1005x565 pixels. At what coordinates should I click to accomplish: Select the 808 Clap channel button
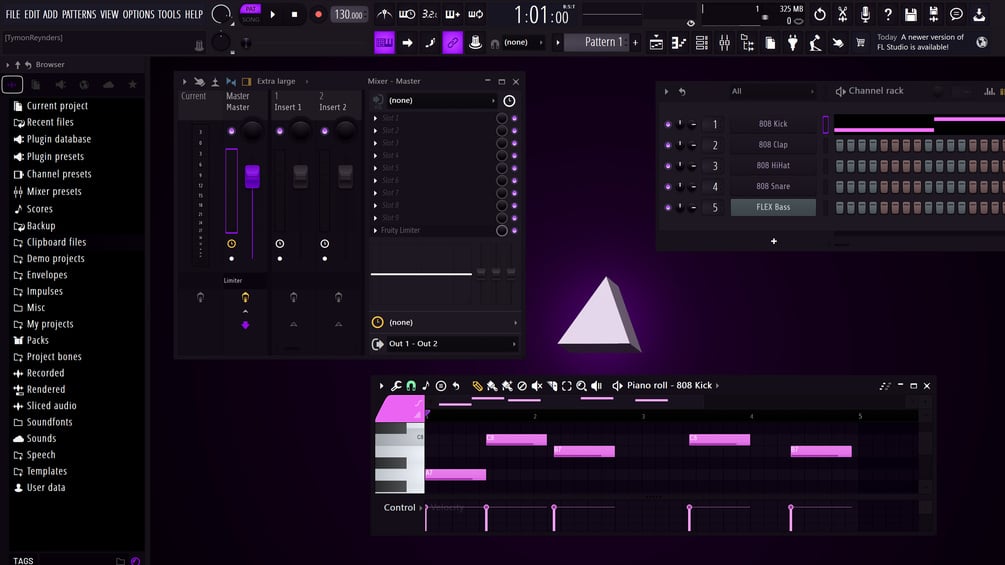coord(773,145)
